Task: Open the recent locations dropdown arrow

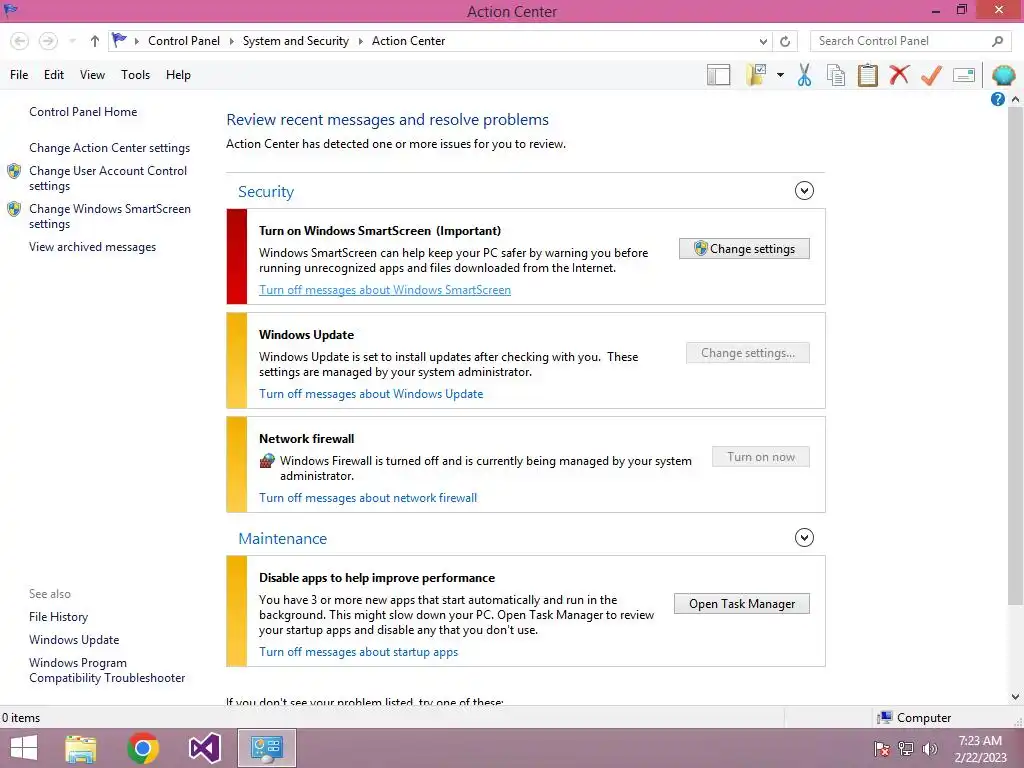Action: pyautogui.click(x=72, y=41)
